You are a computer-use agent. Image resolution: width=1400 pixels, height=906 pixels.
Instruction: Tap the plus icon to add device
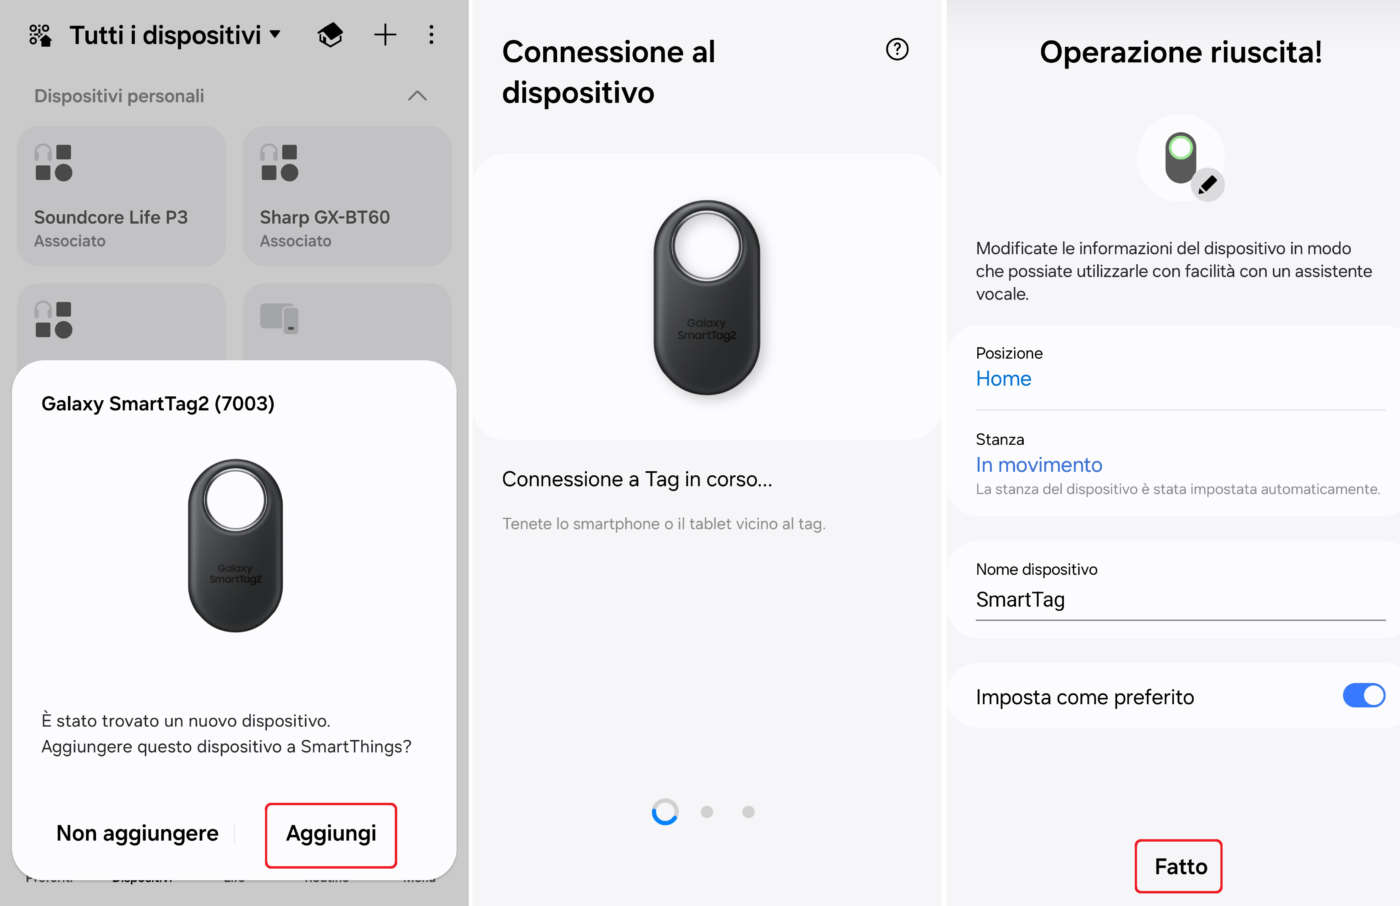point(385,35)
